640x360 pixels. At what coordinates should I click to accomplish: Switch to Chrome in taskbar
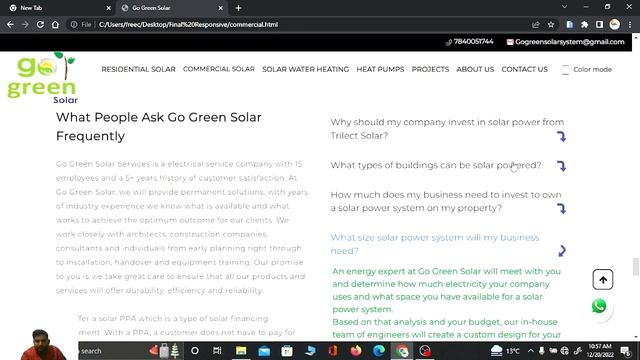click(402, 351)
